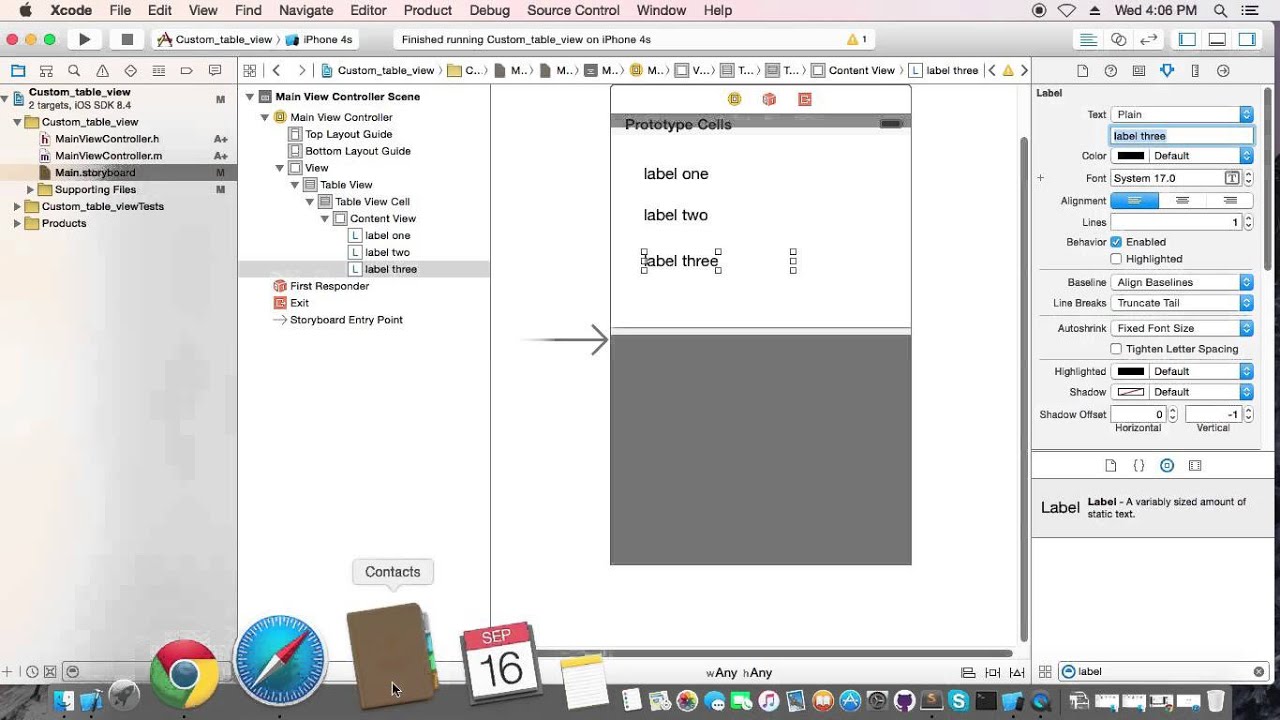Select MainViewController.h in the navigator
The width and height of the screenshot is (1280, 720).
point(106,139)
